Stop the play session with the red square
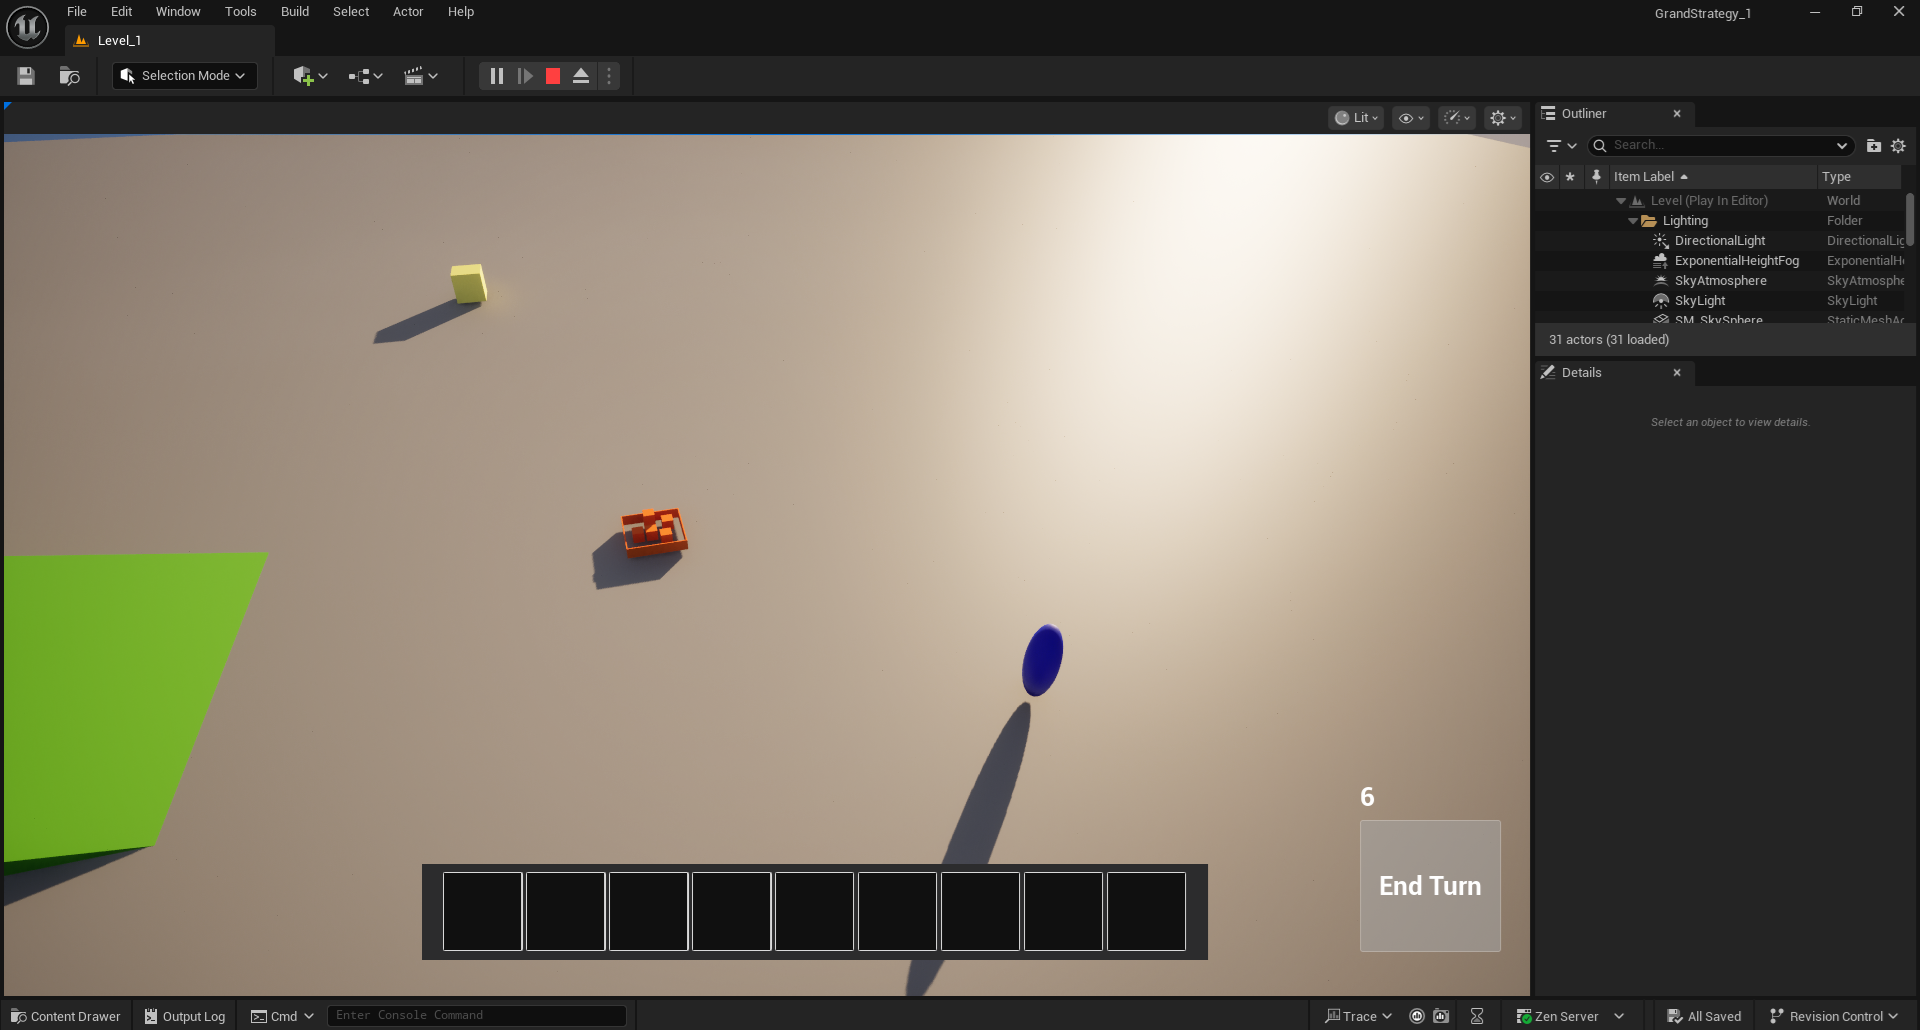1920x1030 pixels. 553,76
